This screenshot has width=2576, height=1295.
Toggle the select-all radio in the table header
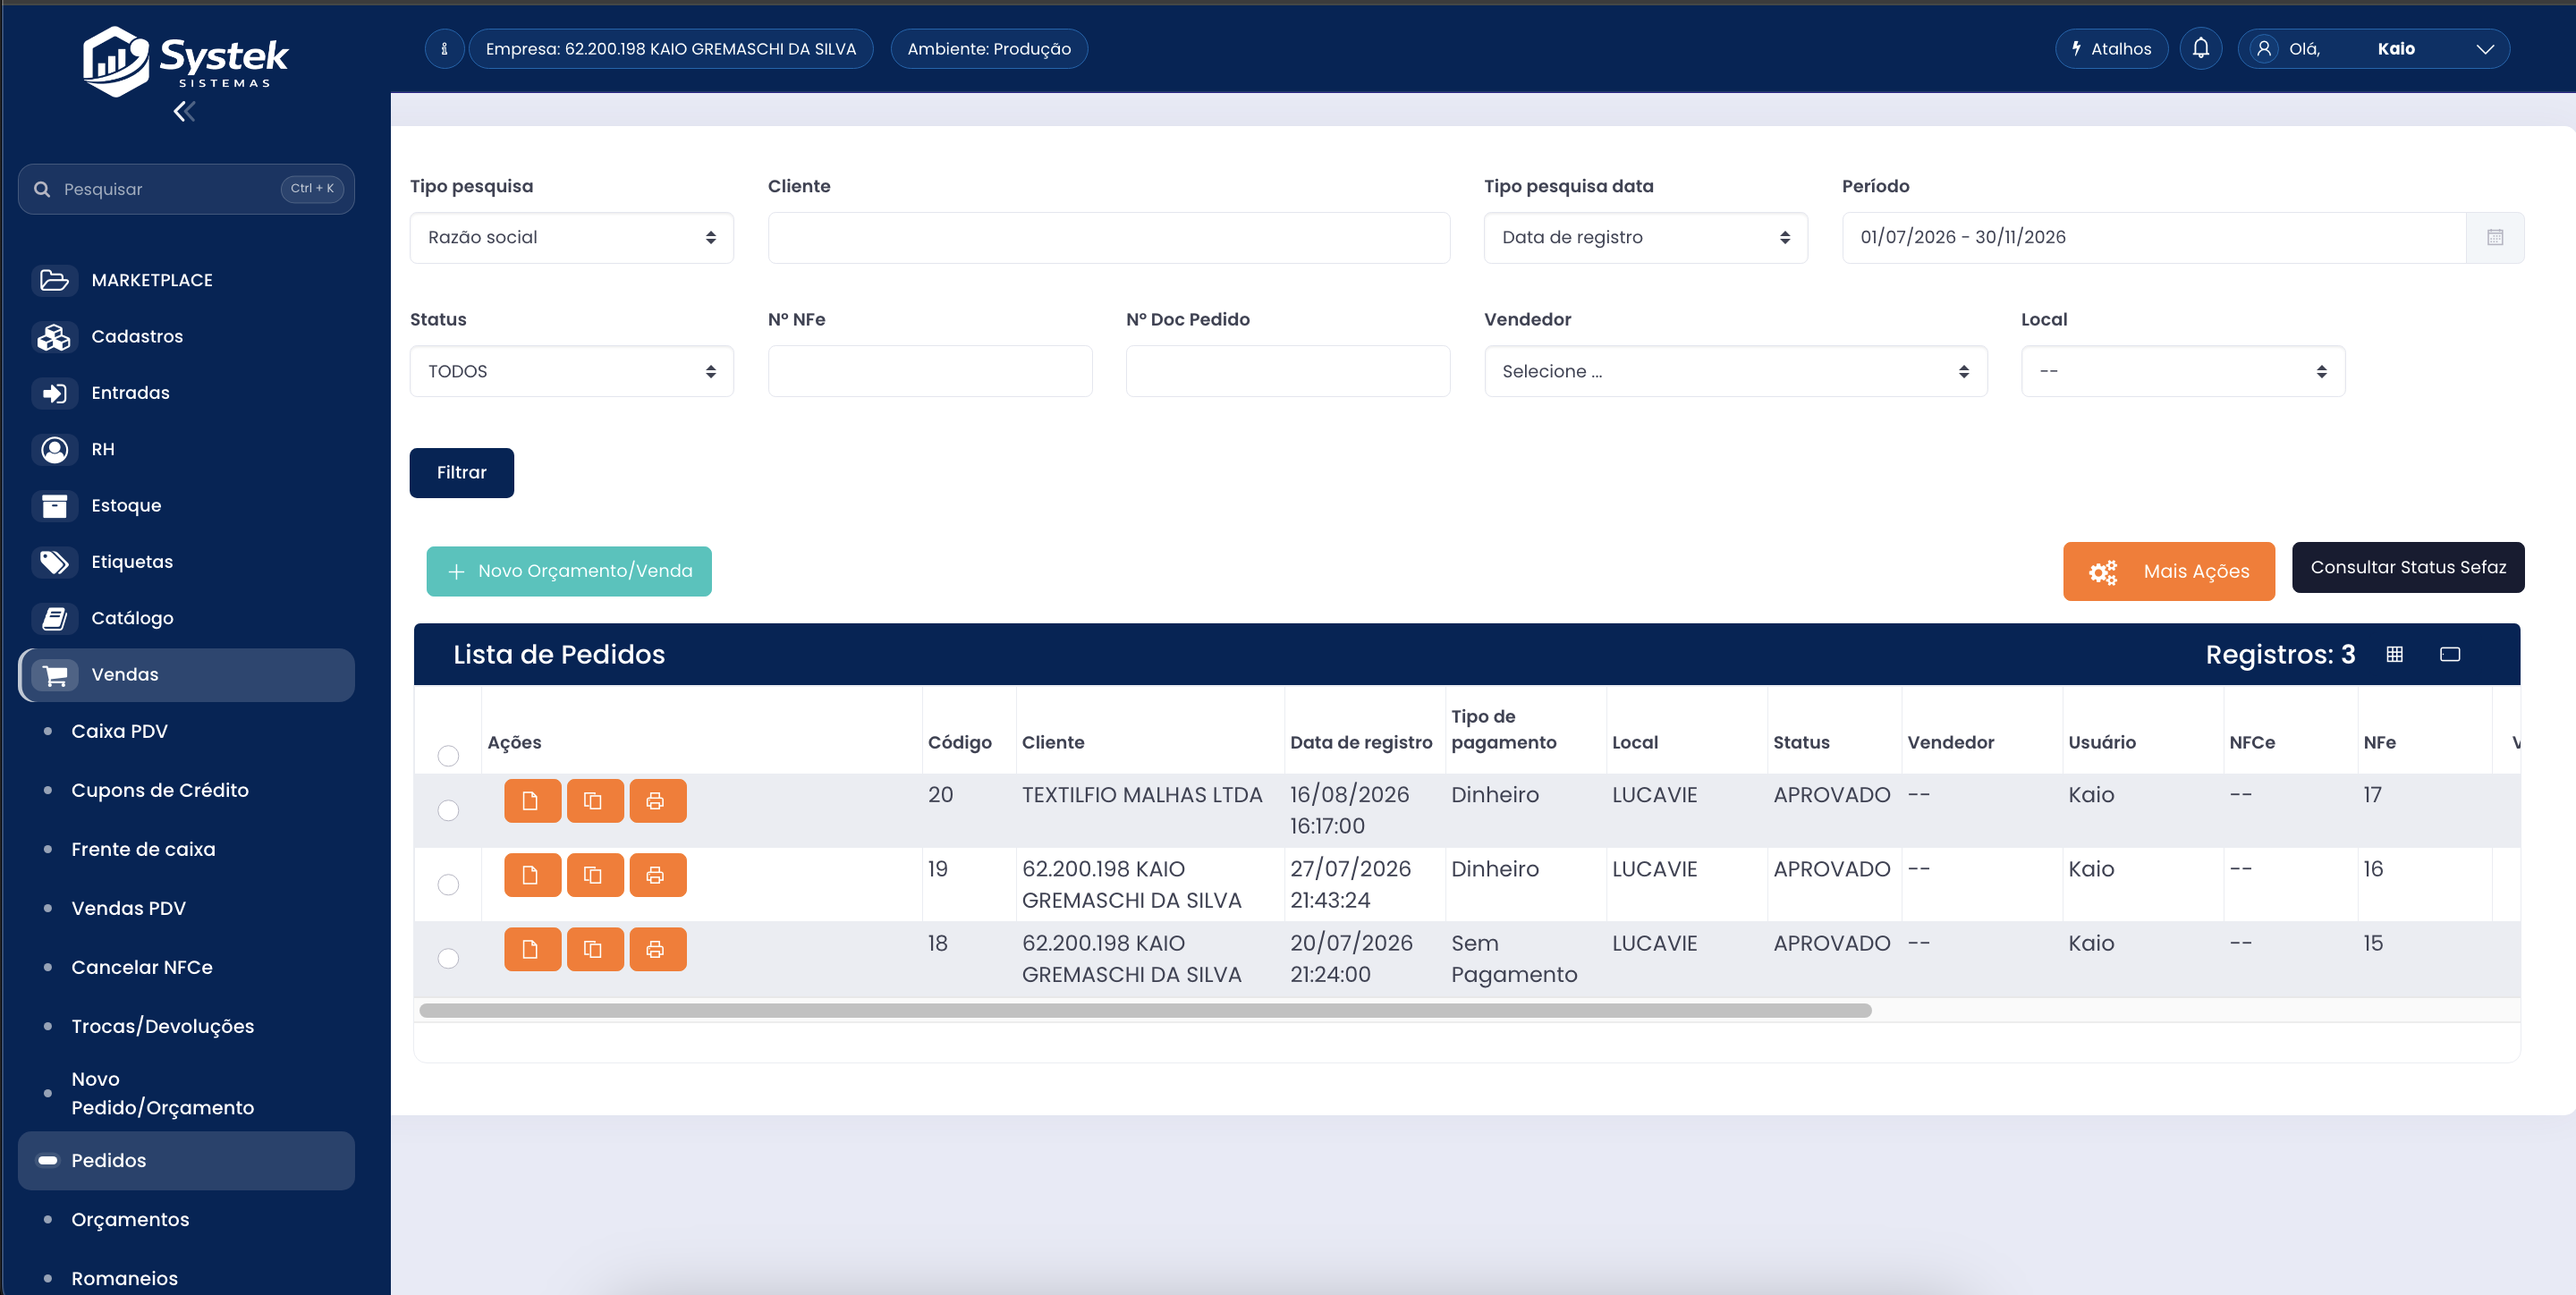click(x=448, y=756)
